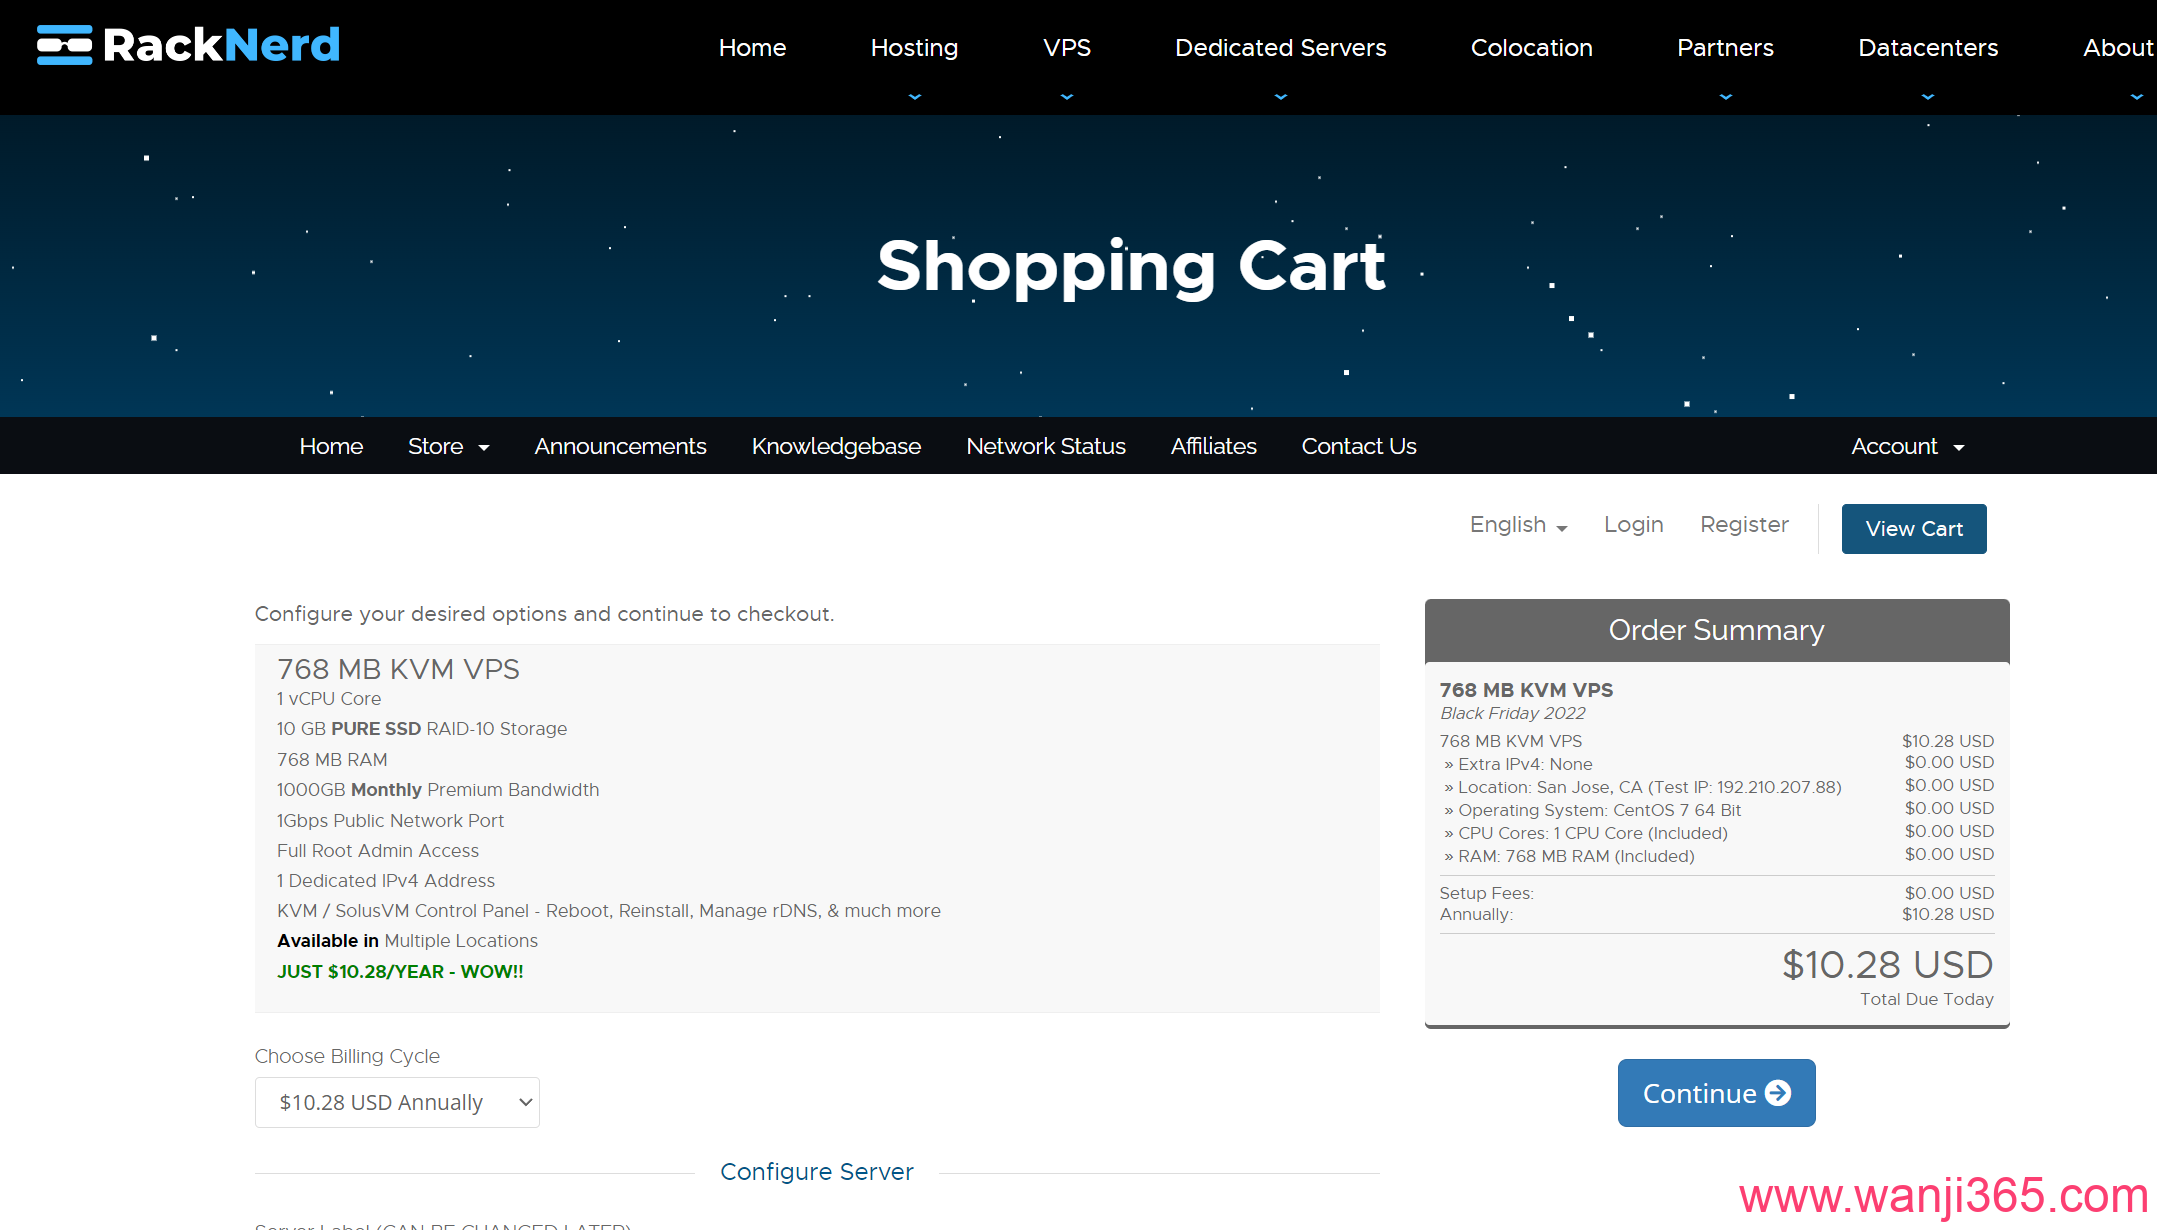The width and height of the screenshot is (2157, 1230).
Task: Open billing cycle dropdown $10.28 USD Annually
Action: point(397,1102)
